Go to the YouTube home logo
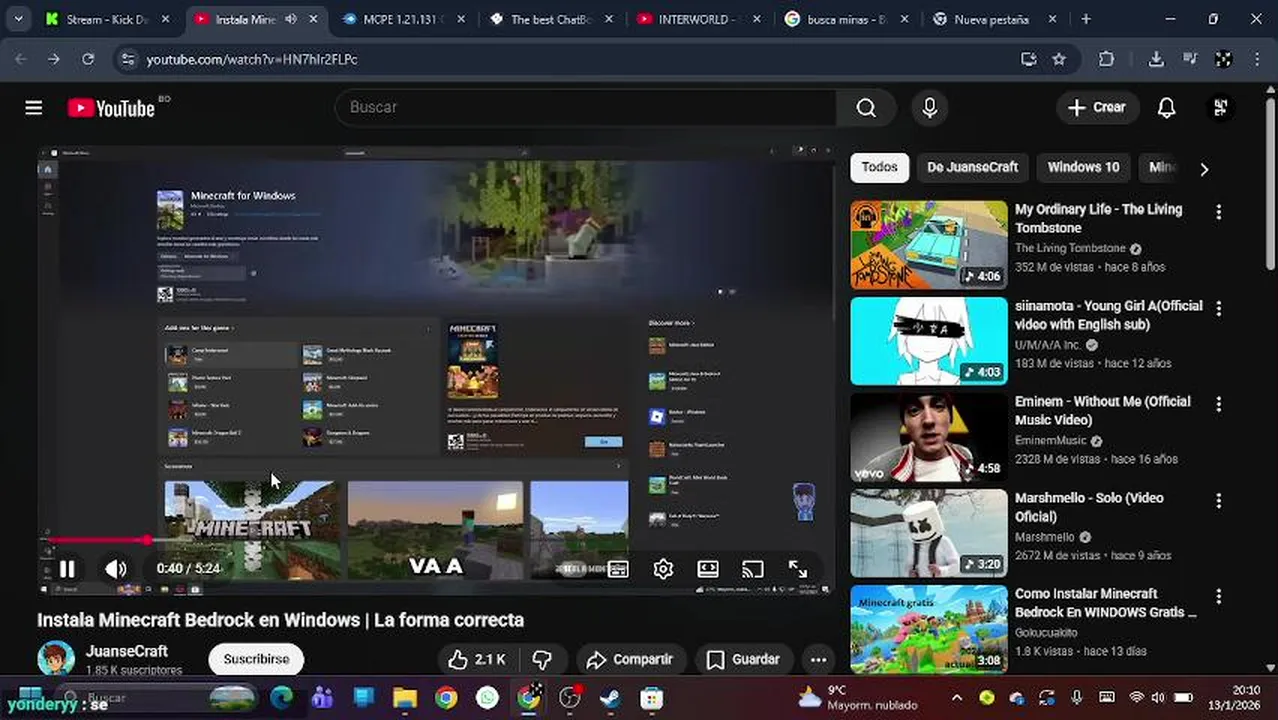 (x=112, y=108)
